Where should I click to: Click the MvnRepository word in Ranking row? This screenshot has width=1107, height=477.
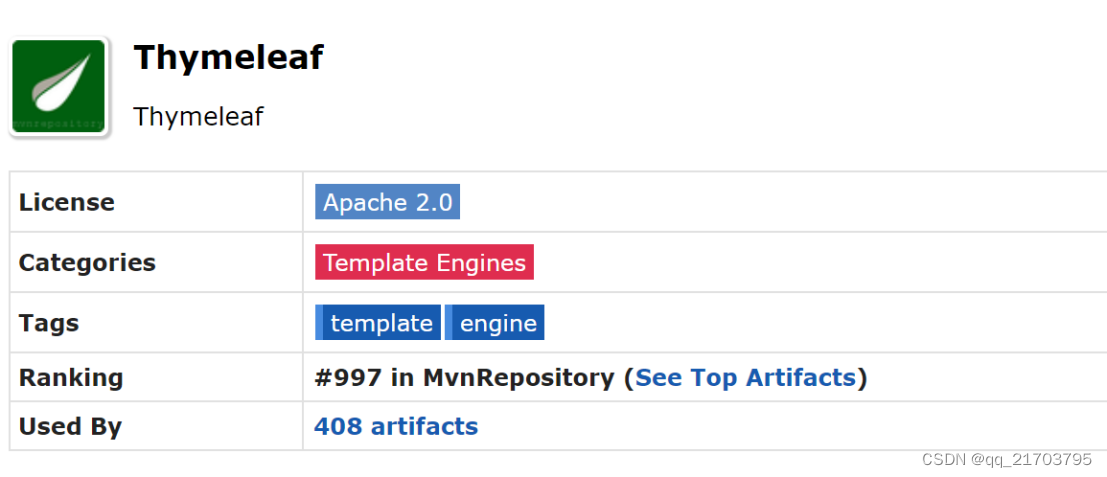(x=519, y=378)
